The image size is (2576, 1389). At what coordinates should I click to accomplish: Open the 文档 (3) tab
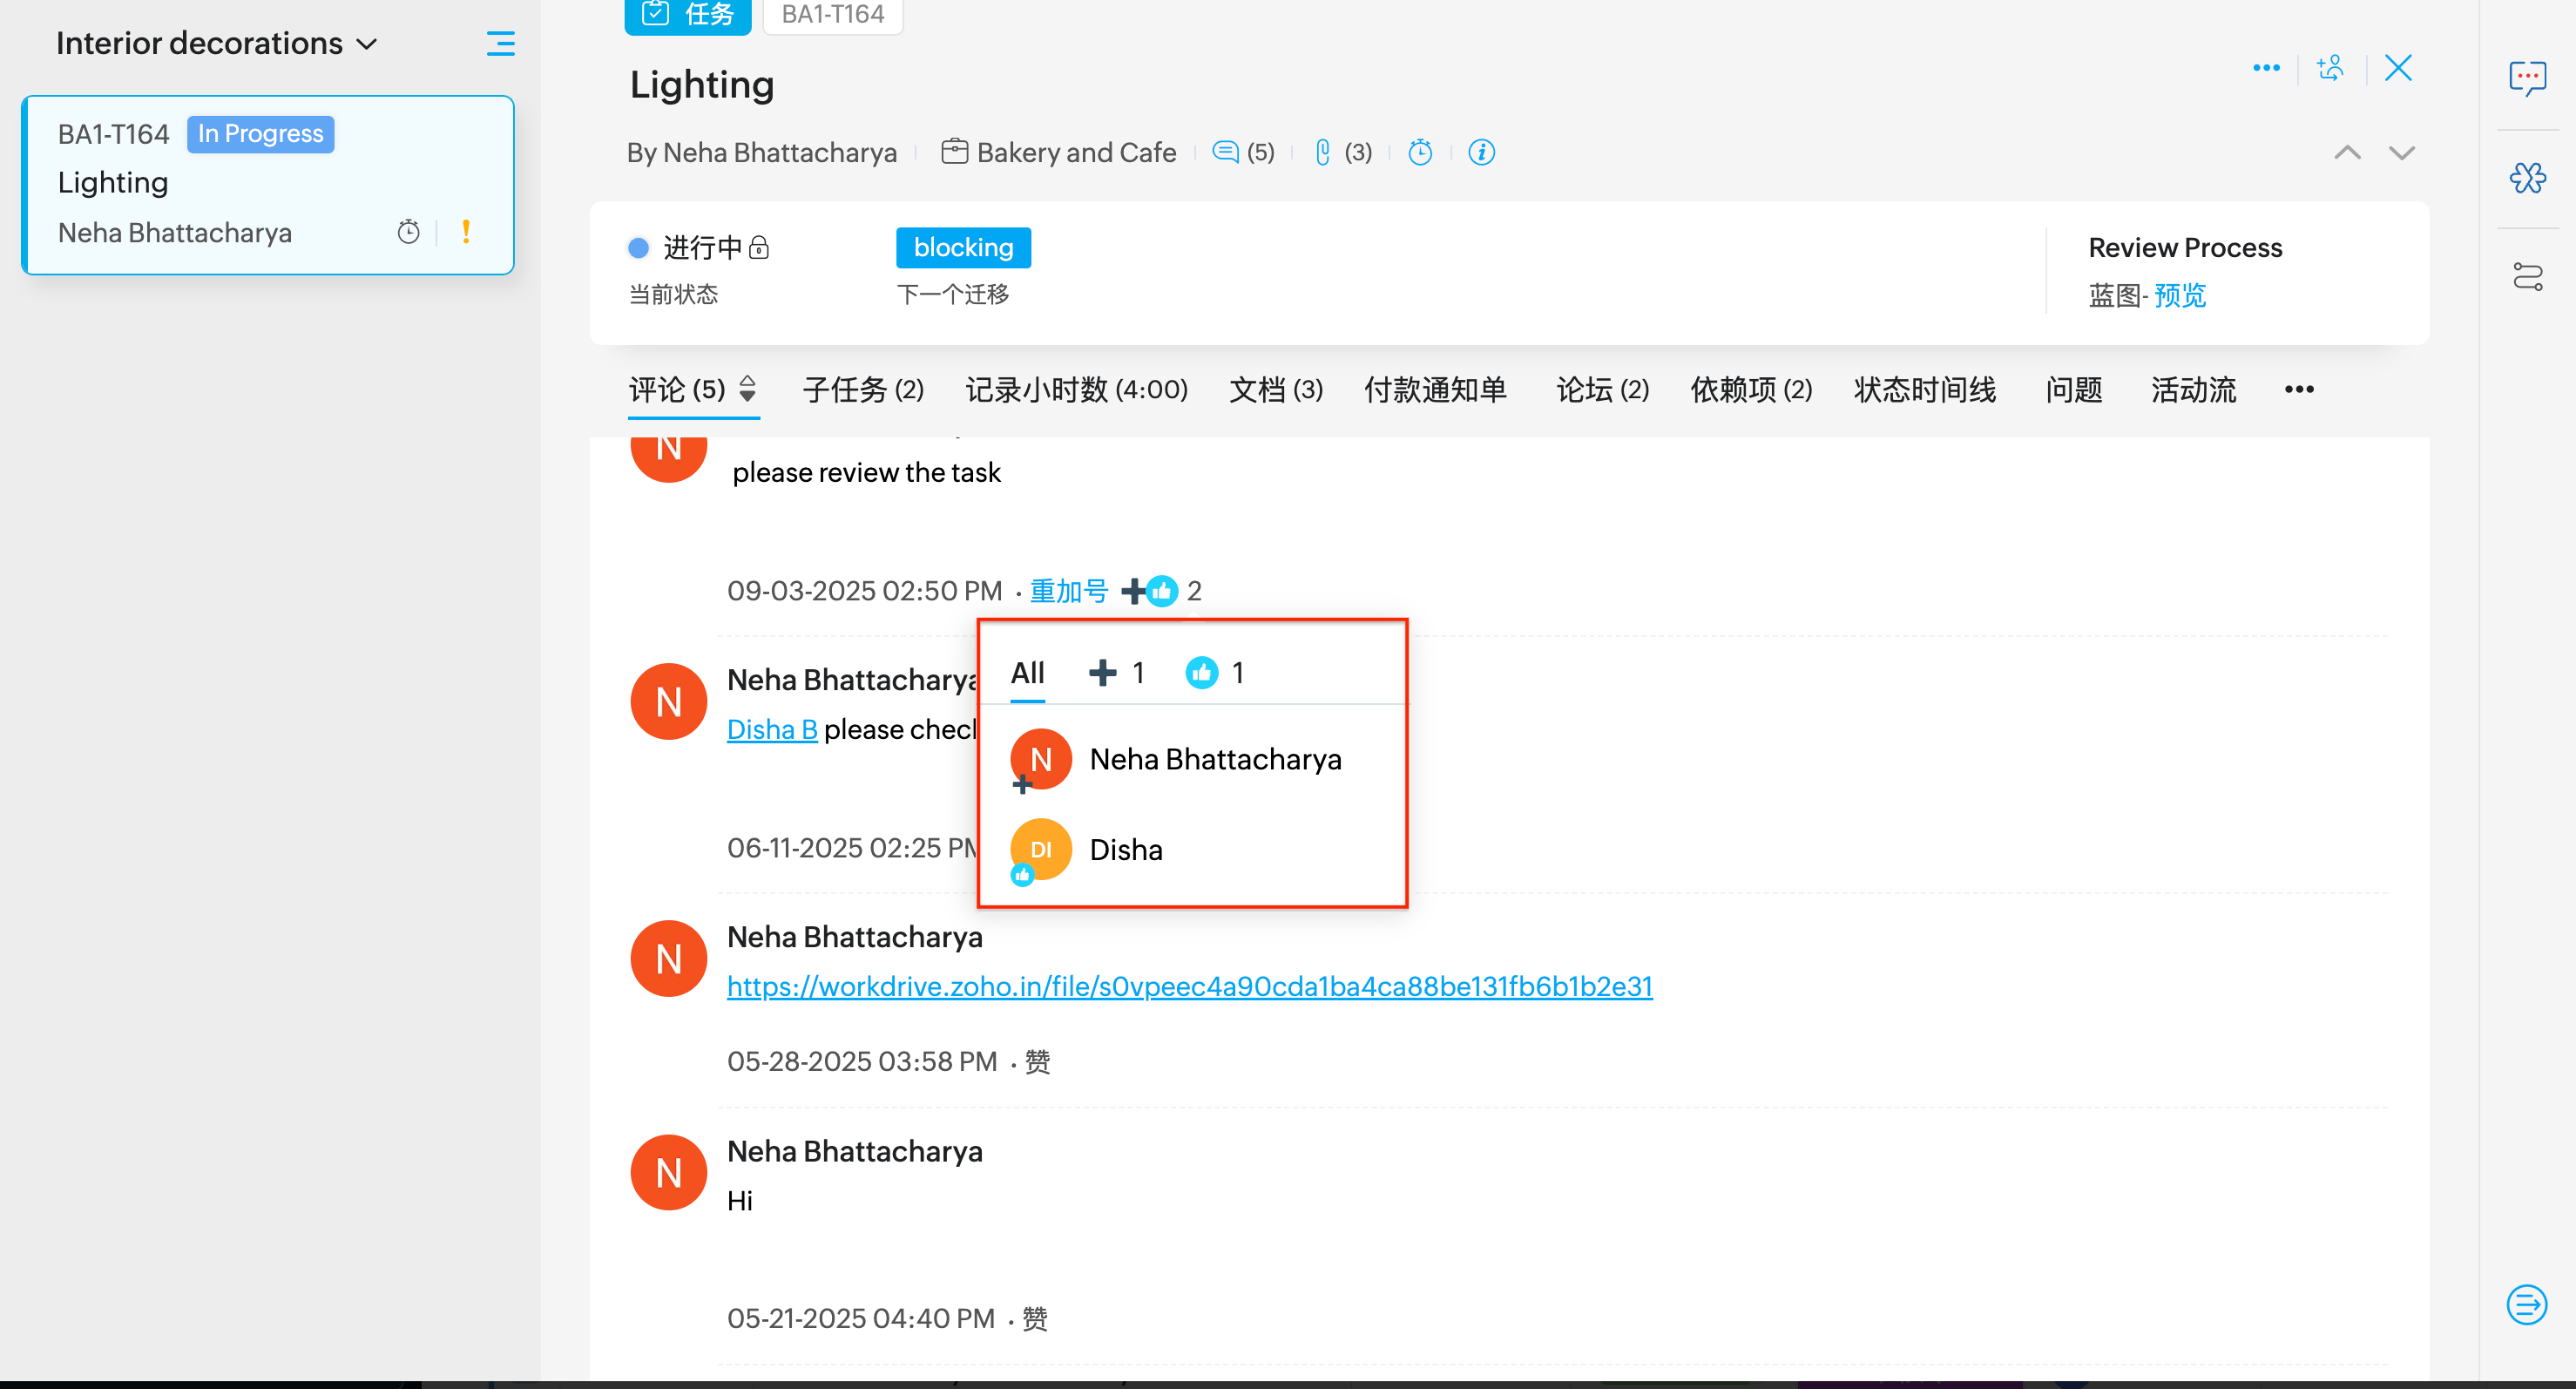tap(1275, 389)
